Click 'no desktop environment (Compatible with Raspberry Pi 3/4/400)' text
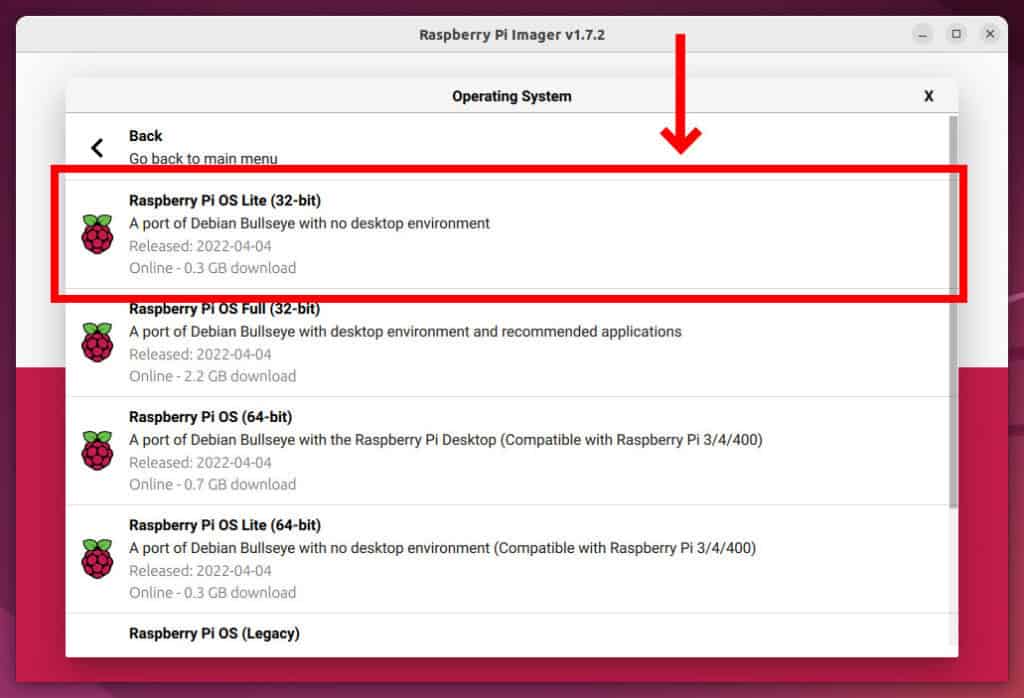 pos(543,548)
